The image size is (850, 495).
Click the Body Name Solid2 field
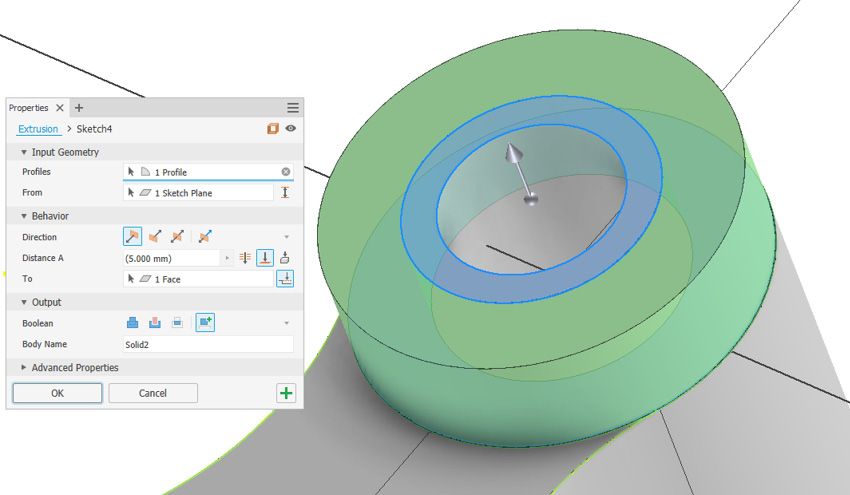pos(208,344)
